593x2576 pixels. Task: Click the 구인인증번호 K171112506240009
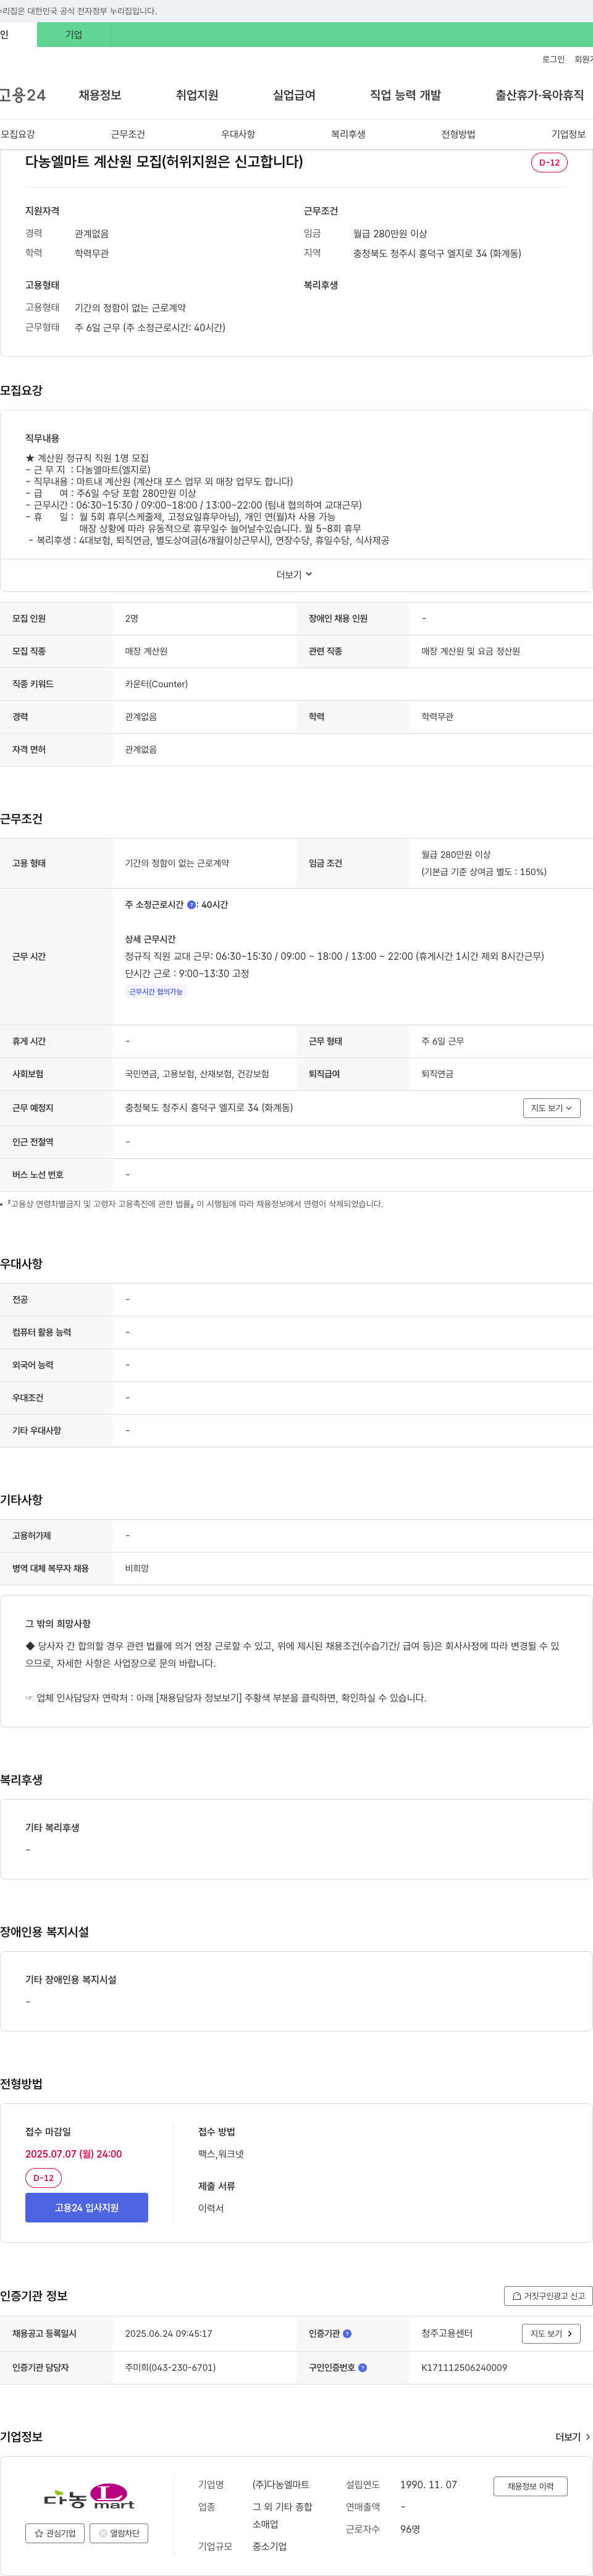coord(464,2367)
